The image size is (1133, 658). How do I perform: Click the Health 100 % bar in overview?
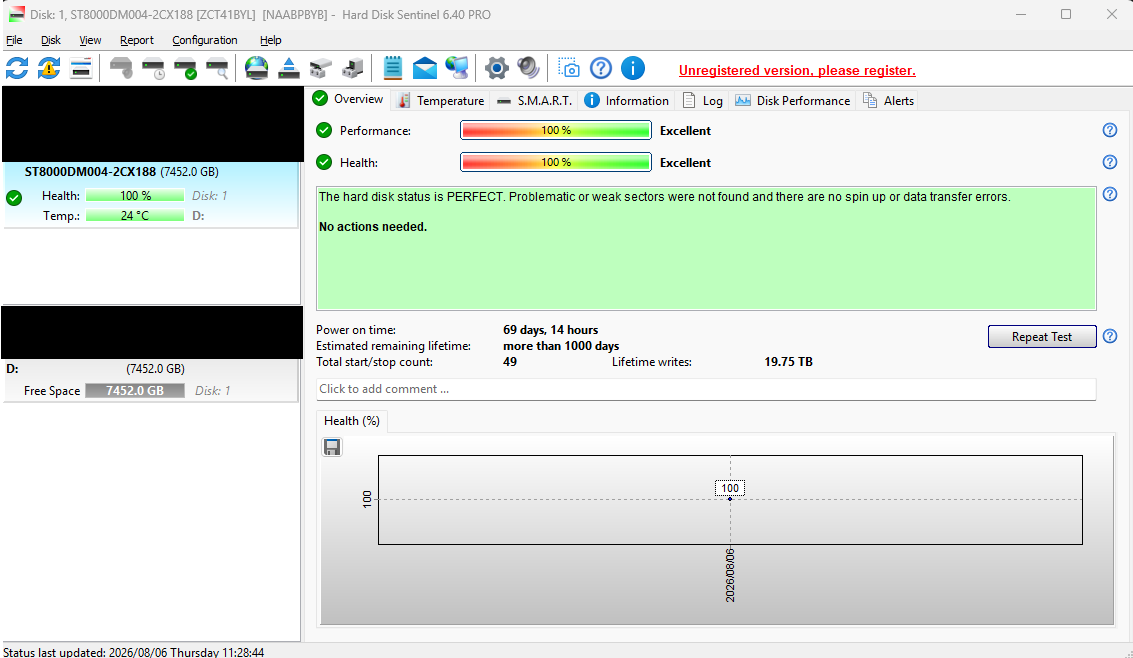tap(556, 162)
